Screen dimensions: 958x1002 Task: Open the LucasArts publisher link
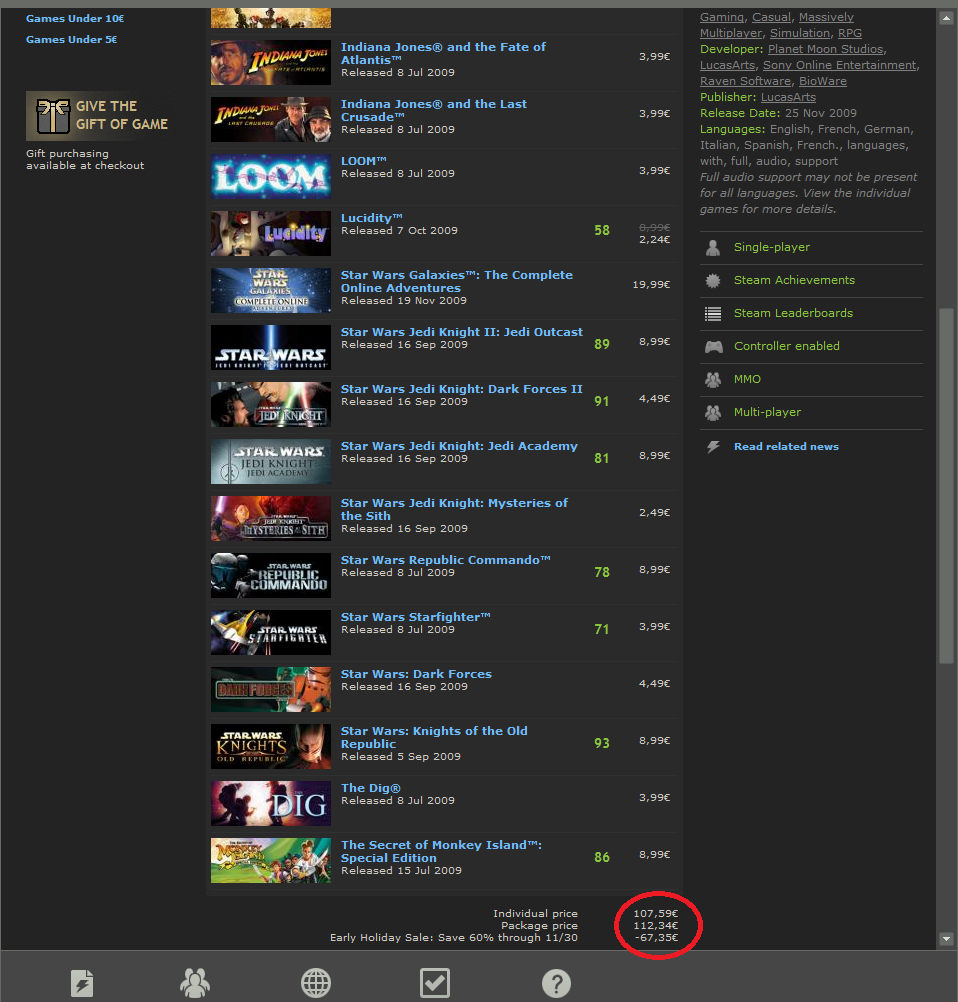(788, 97)
